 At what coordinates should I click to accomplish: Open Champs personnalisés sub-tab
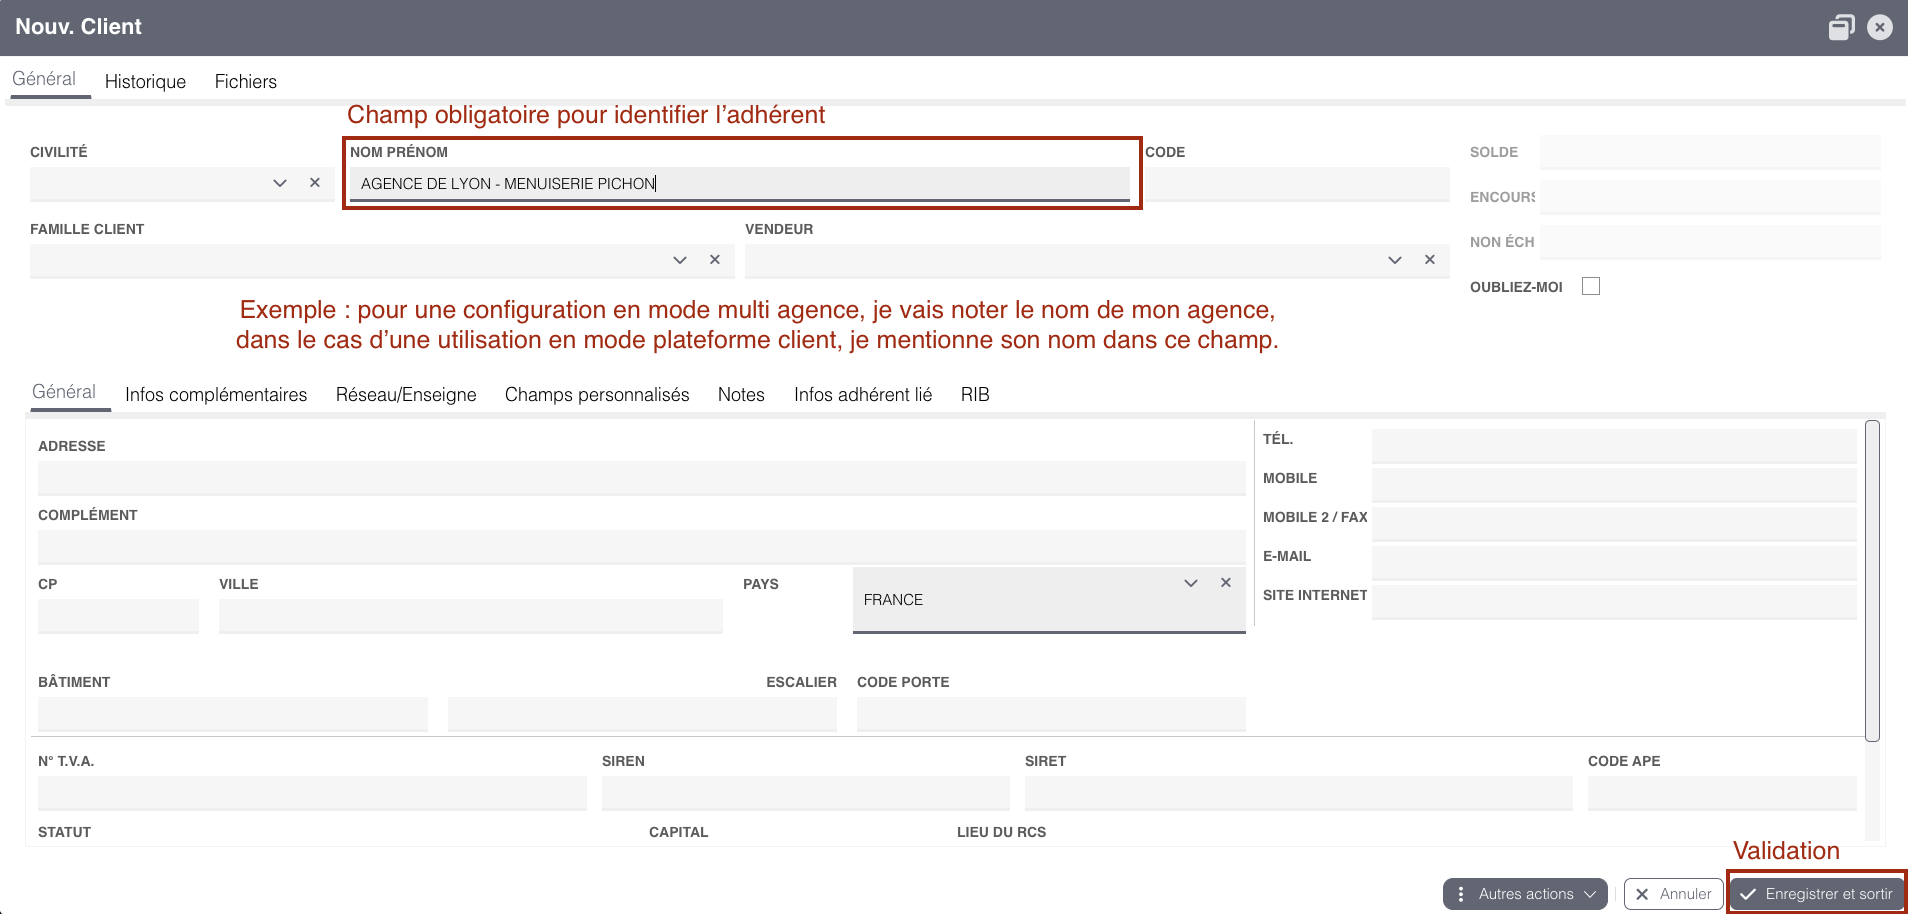tap(597, 395)
